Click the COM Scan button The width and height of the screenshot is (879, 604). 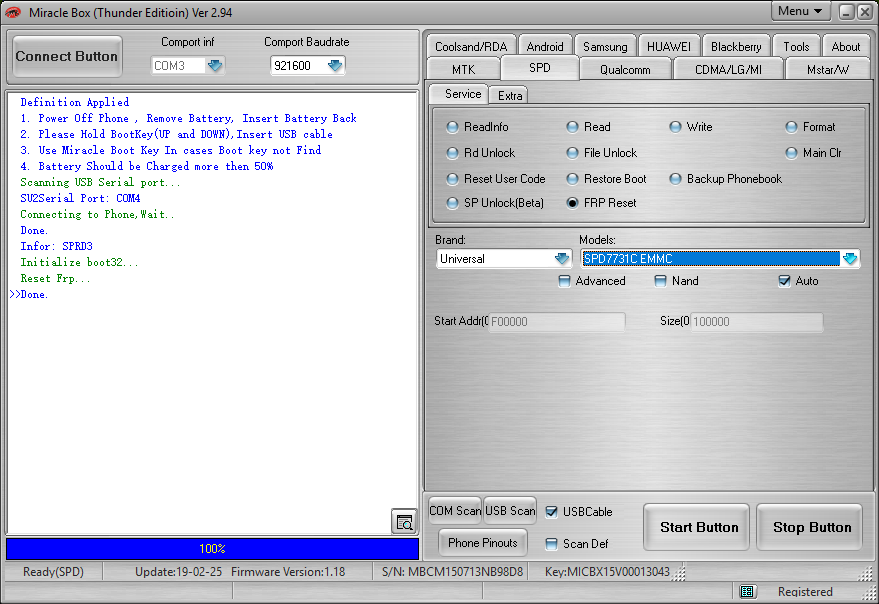pos(455,511)
